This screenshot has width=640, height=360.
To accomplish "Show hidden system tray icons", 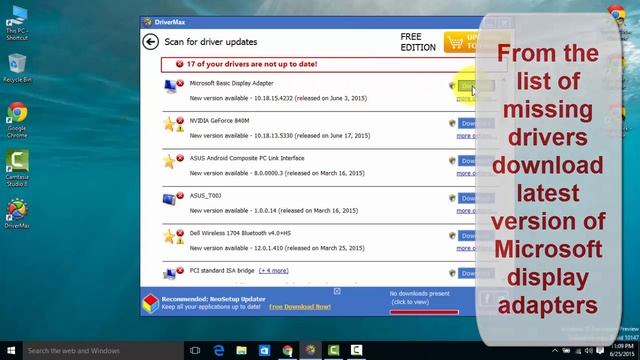I will coord(555,351).
